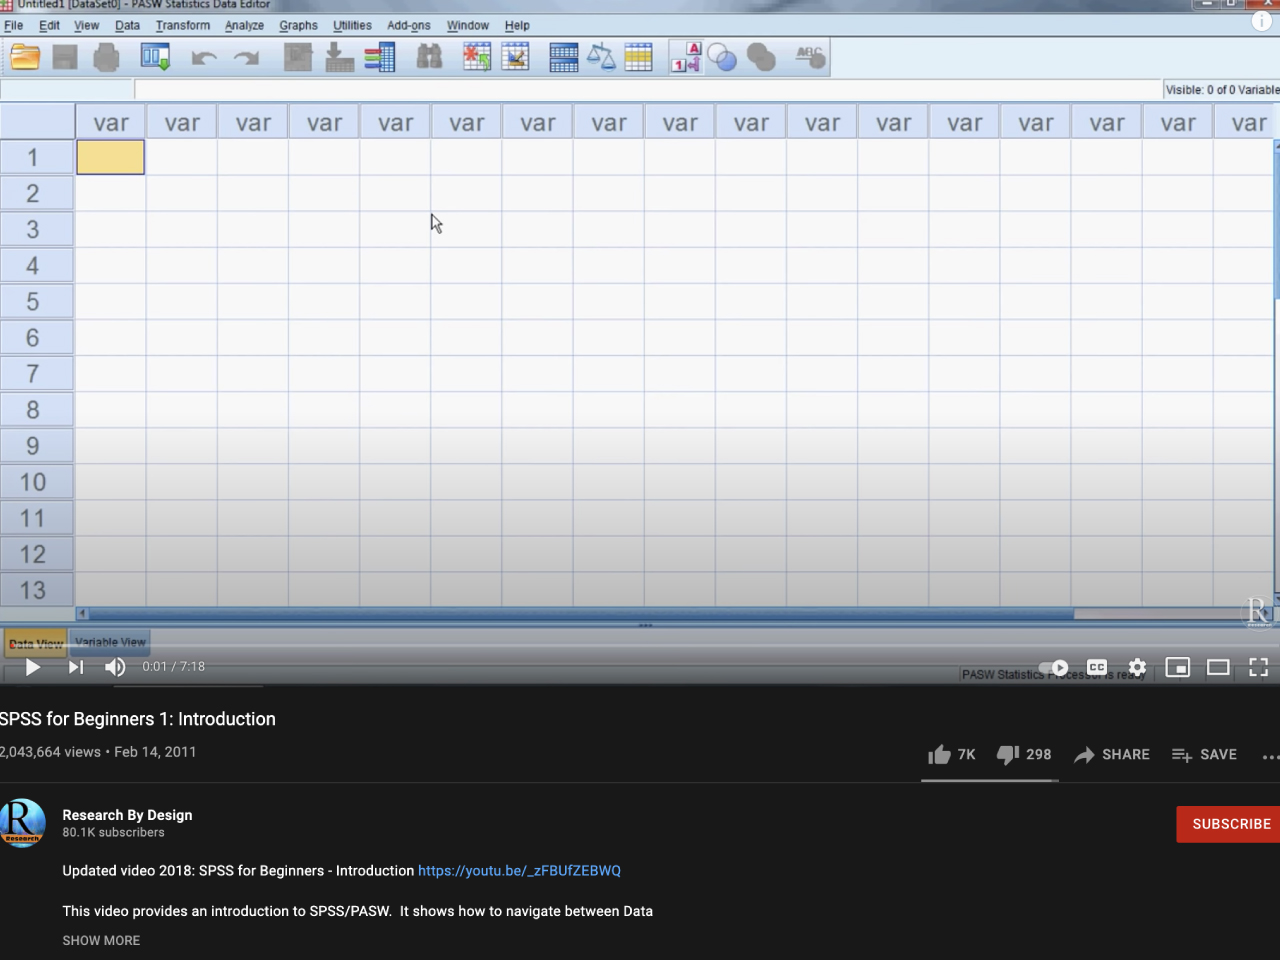Open the Analyze menu
Screen dimensions: 1280x960
[x=244, y=25]
